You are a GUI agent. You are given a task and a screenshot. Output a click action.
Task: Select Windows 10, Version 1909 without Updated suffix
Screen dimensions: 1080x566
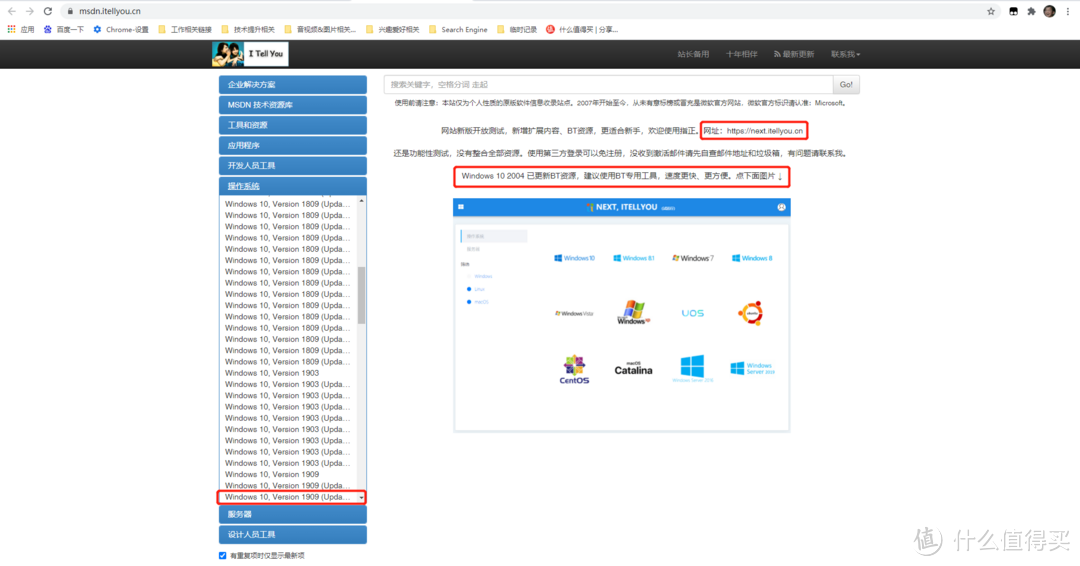[272, 474]
